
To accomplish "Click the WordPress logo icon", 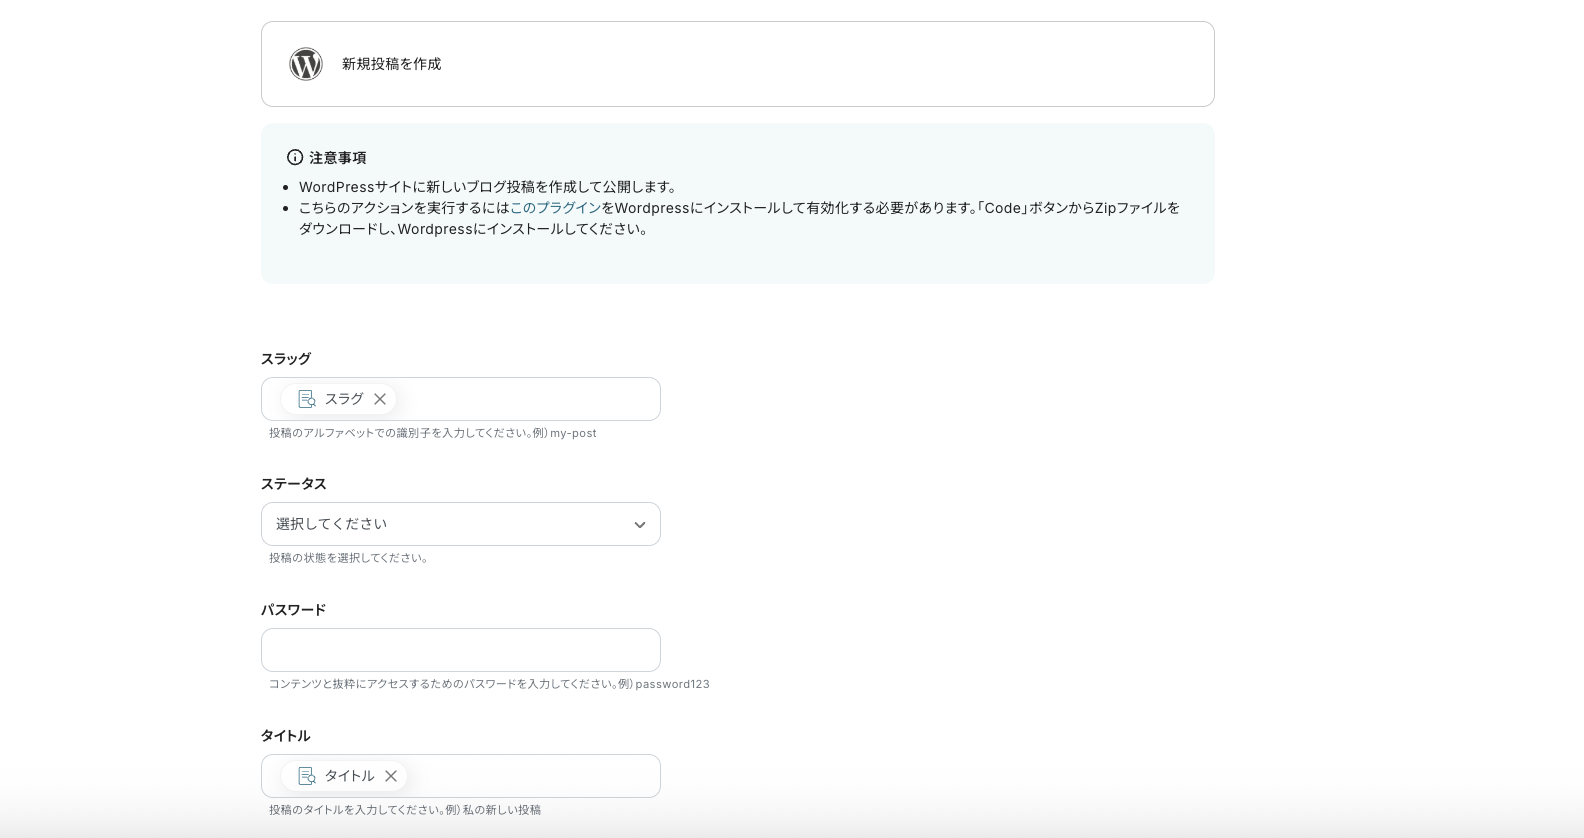I will [x=306, y=64].
